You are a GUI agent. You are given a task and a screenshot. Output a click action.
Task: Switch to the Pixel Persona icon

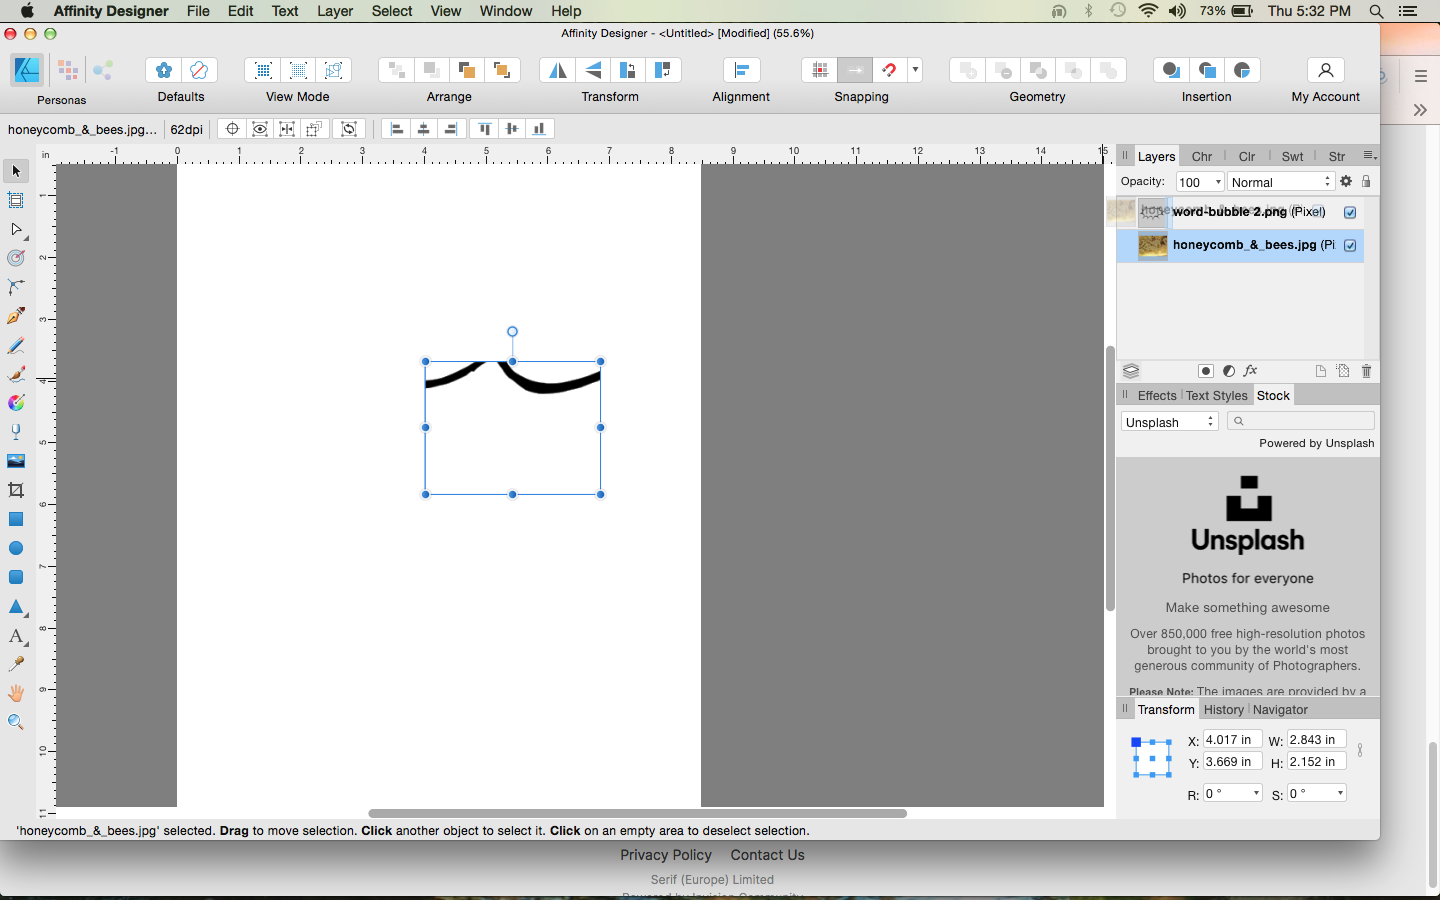[x=67, y=70]
